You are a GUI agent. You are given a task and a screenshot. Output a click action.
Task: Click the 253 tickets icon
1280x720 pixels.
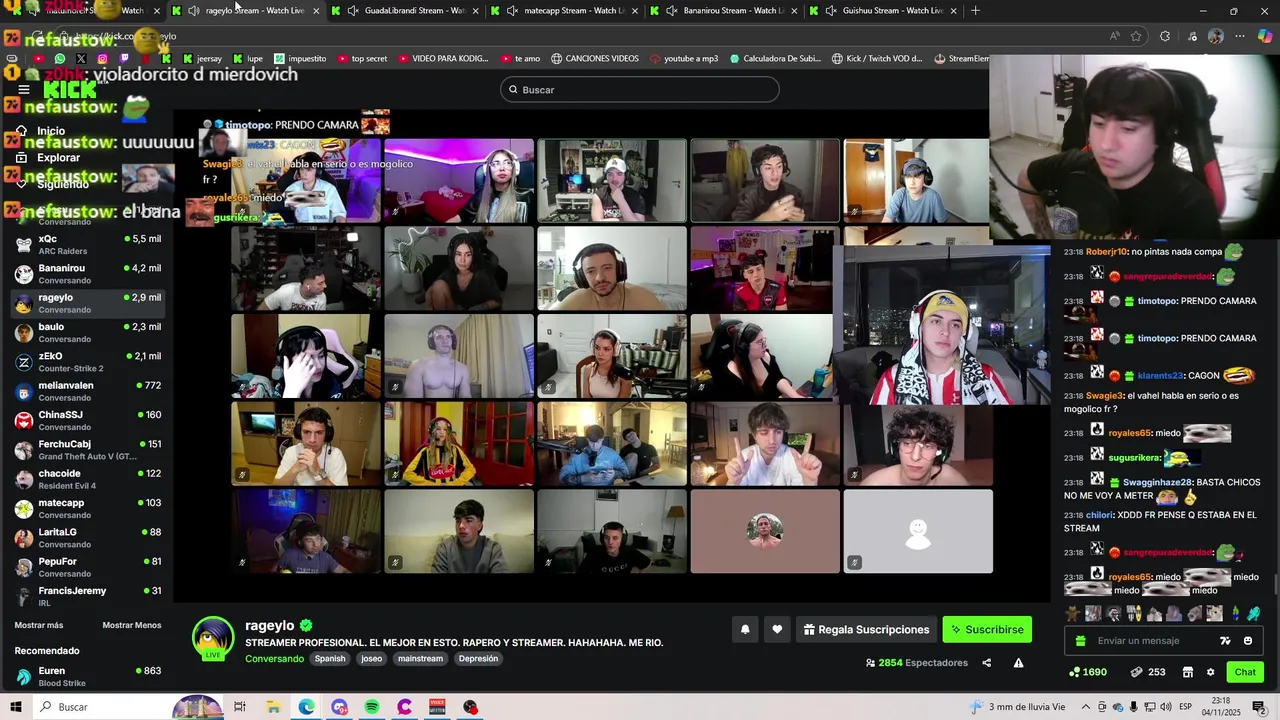click(1136, 672)
